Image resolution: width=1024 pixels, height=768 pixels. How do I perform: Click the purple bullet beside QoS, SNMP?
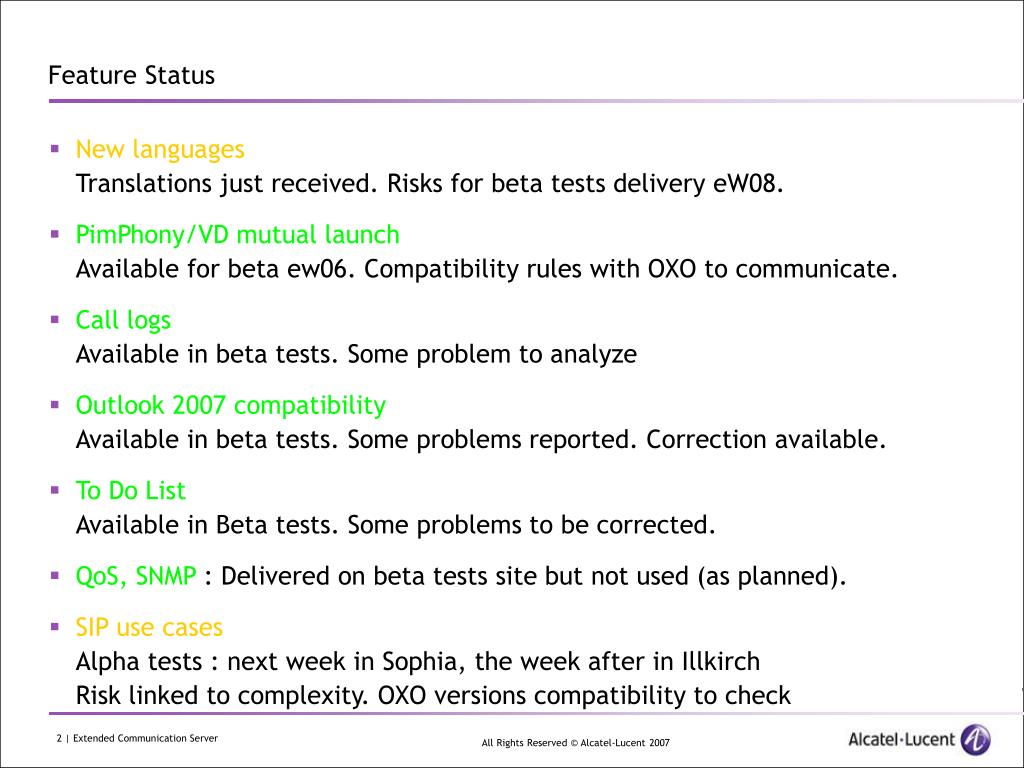coord(55,575)
